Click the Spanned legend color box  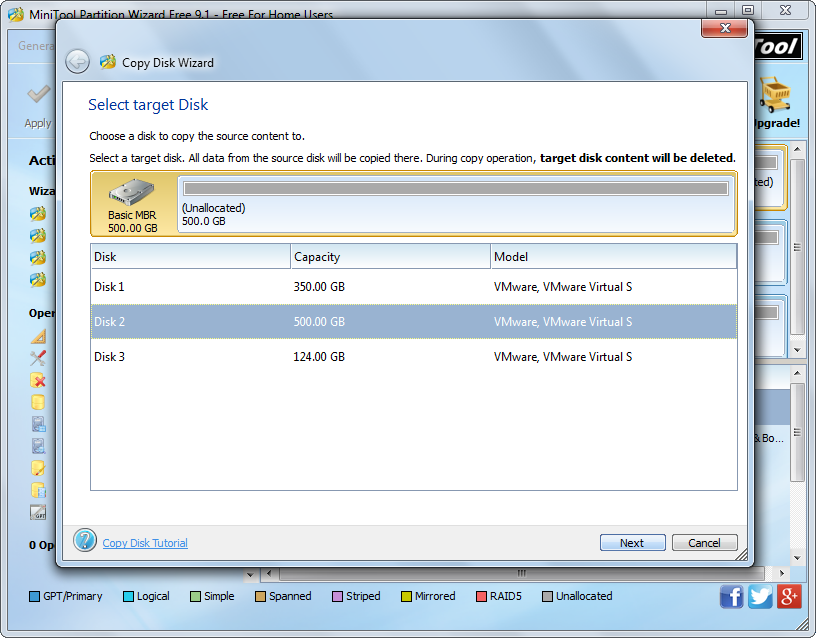point(260,596)
